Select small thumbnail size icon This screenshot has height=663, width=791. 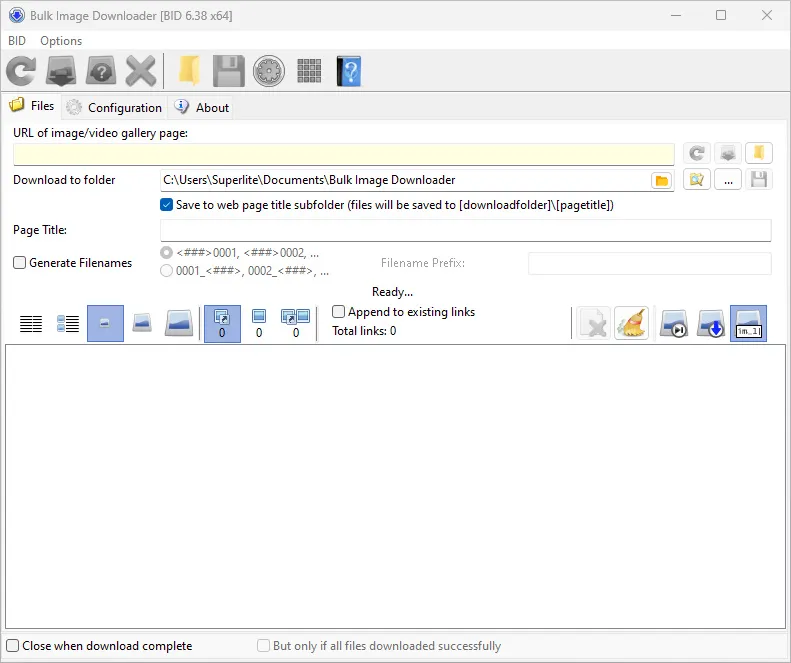click(x=105, y=323)
